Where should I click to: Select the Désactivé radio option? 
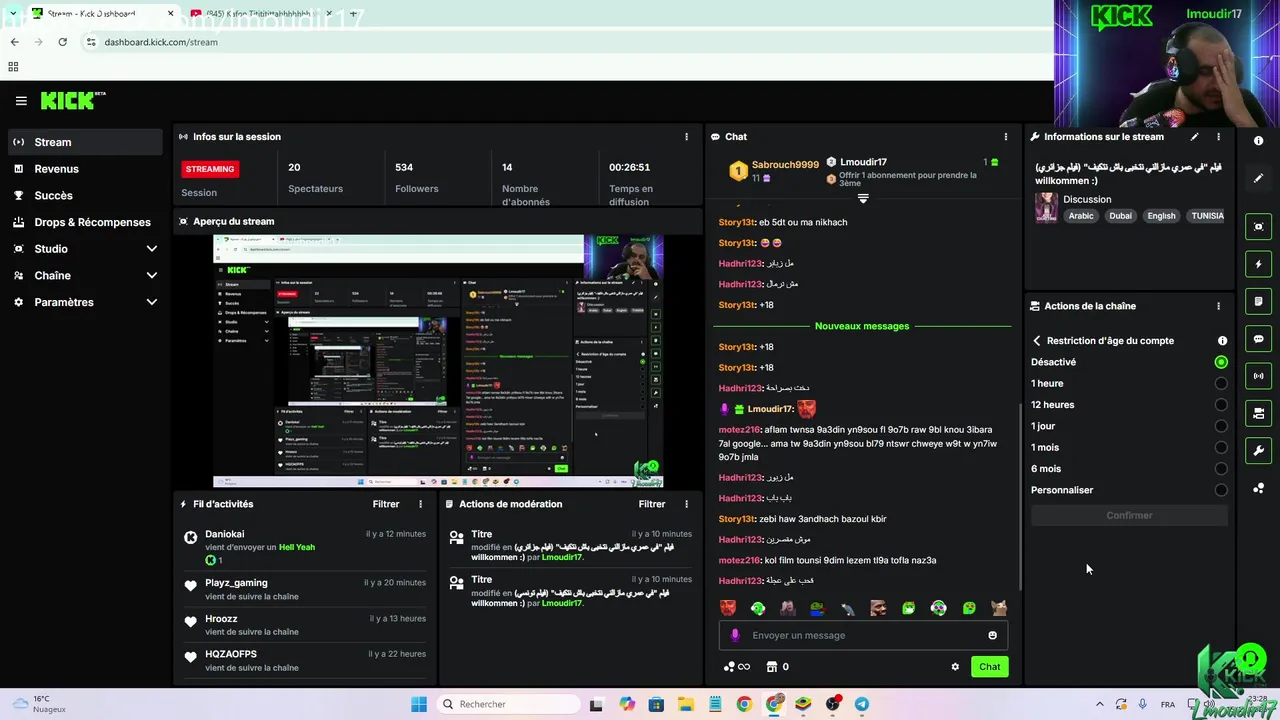[1221, 362]
